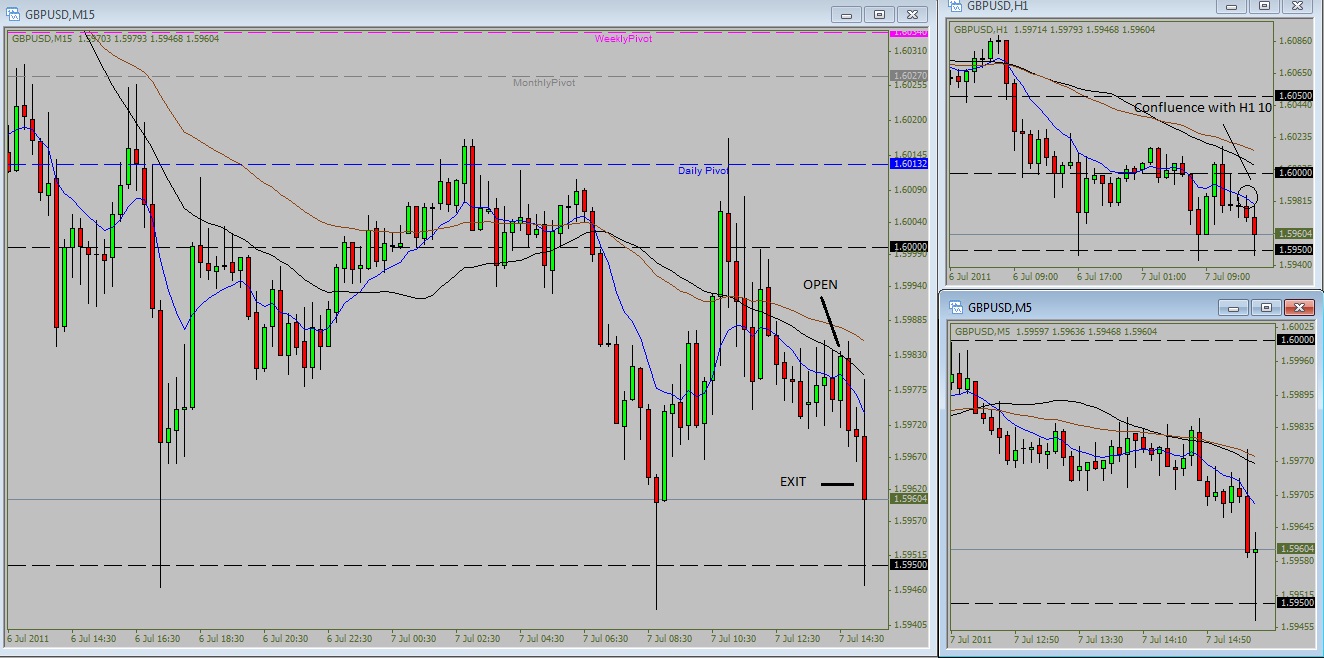Select the MonthlyPivot label on M15 chart
The width and height of the screenshot is (1324, 658).
pyautogui.click(x=544, y=83)
